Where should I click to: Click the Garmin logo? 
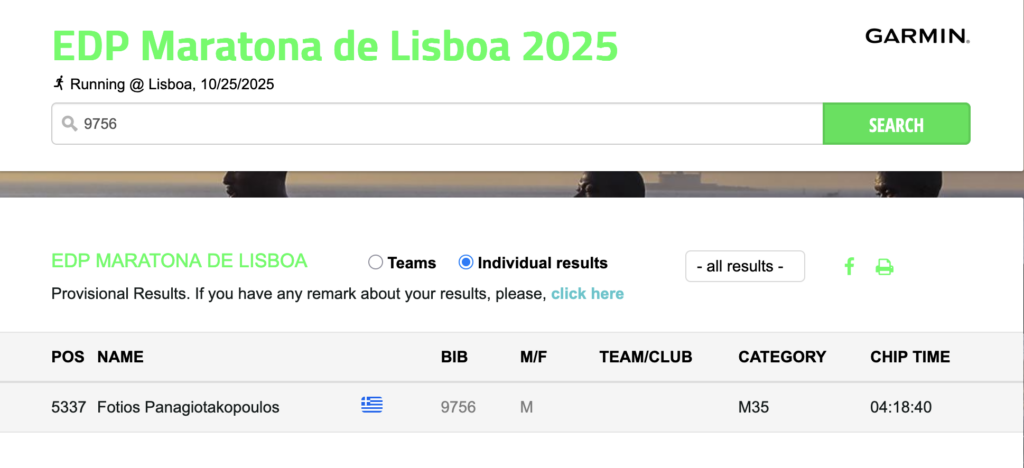point(917,37)
